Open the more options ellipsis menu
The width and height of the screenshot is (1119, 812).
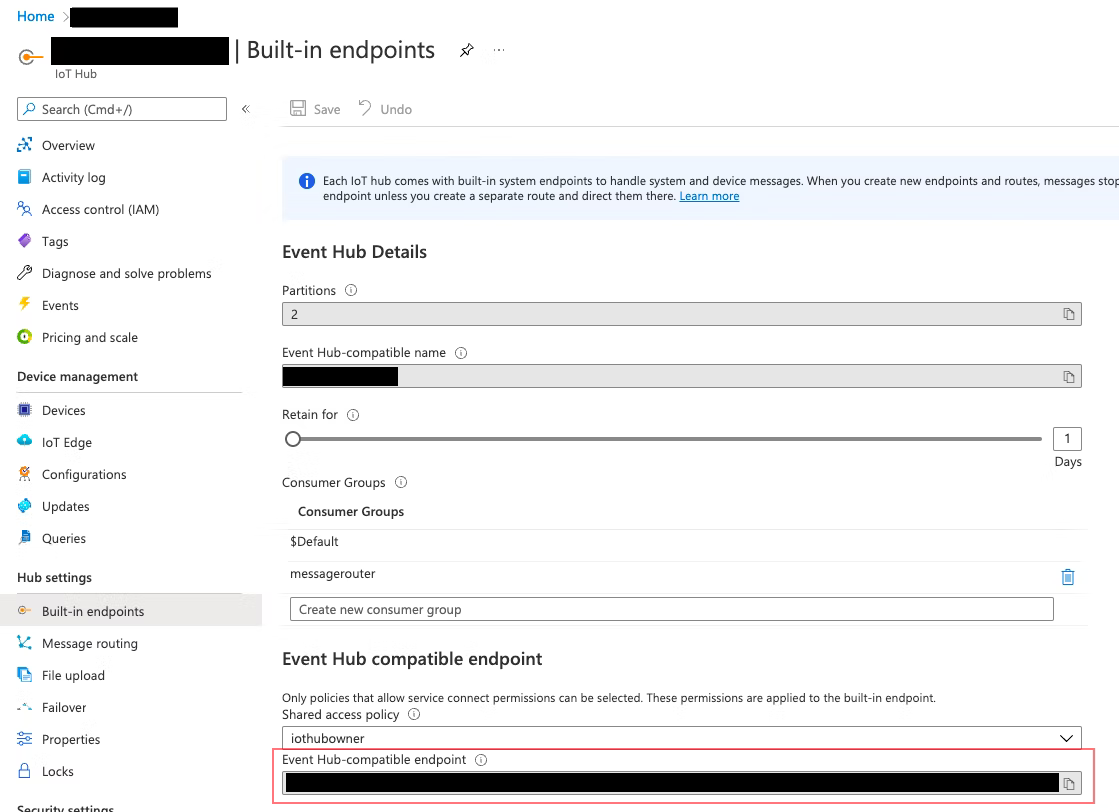(499, 50)
